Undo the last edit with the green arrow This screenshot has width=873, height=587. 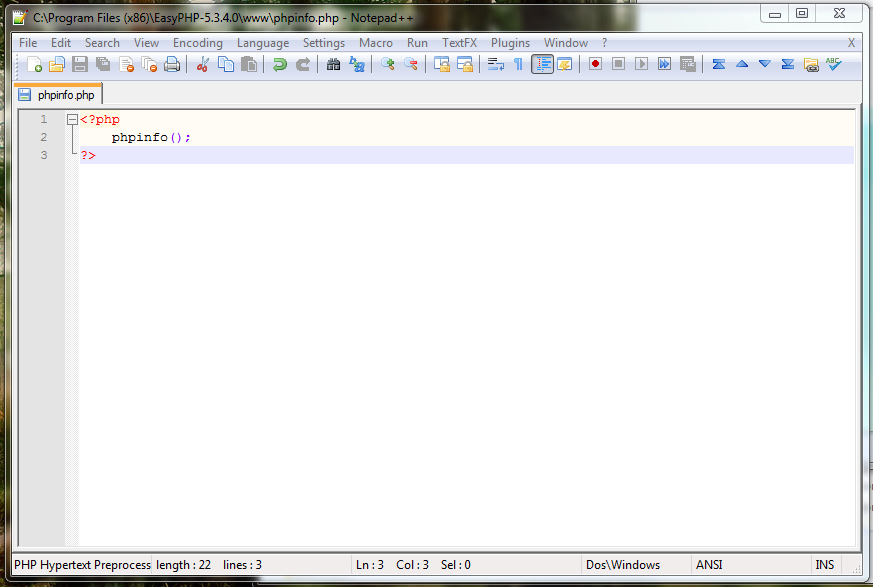click(x=279, y=65)
